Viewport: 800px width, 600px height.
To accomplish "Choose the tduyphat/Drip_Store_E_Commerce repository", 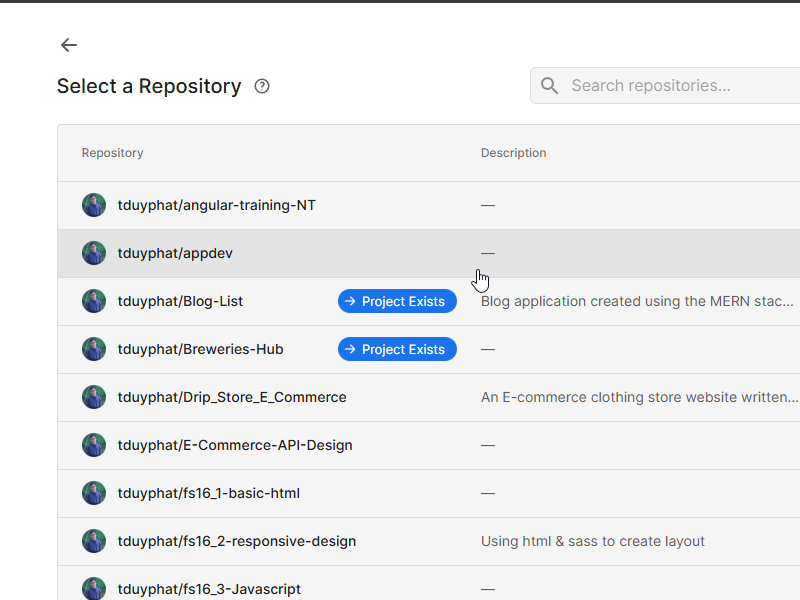I will pyautogui.click(x=232, y=397).
